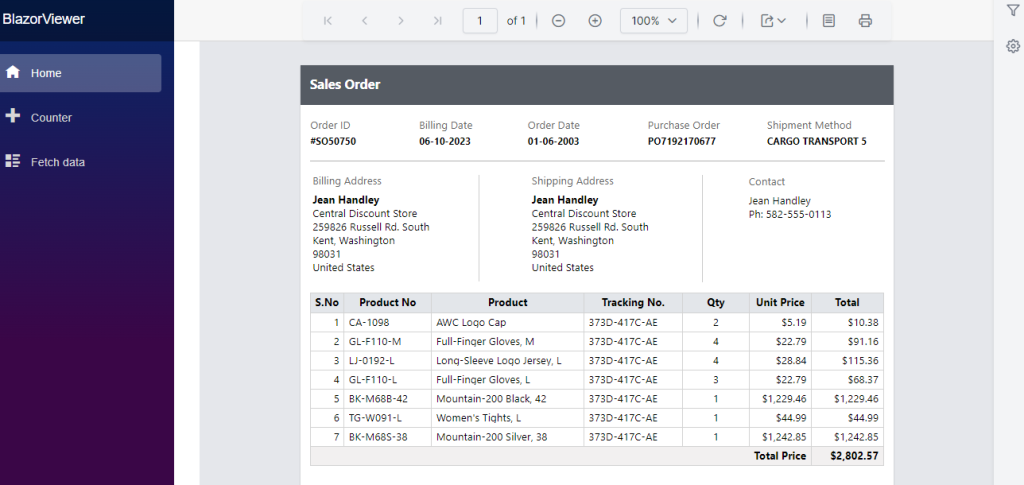Image resolution: width=1024 pixels, height=485 pixels.
Task: Open the Fetch data page
Action: [x=57, y=162]
